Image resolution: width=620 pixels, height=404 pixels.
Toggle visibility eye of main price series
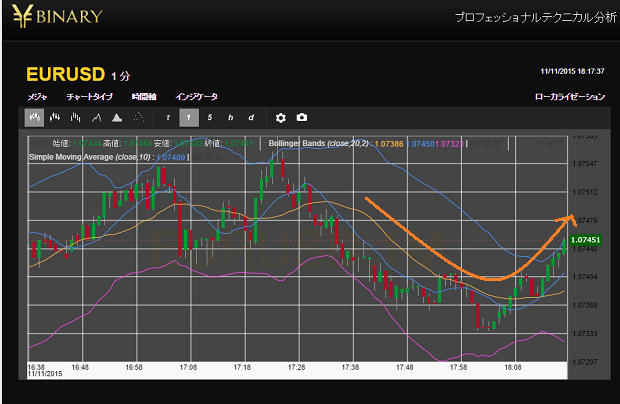coord(35,143)
